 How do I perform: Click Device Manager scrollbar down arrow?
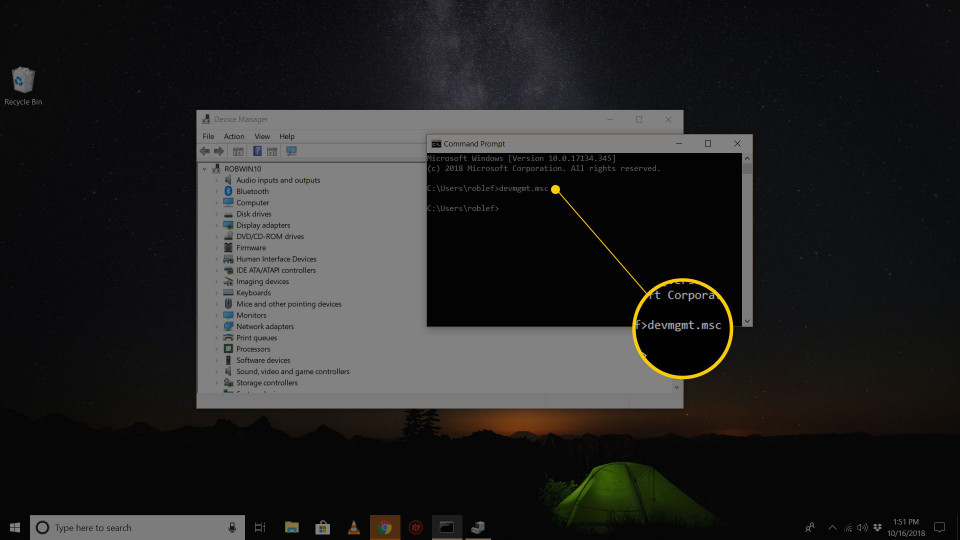click(677, 387)
